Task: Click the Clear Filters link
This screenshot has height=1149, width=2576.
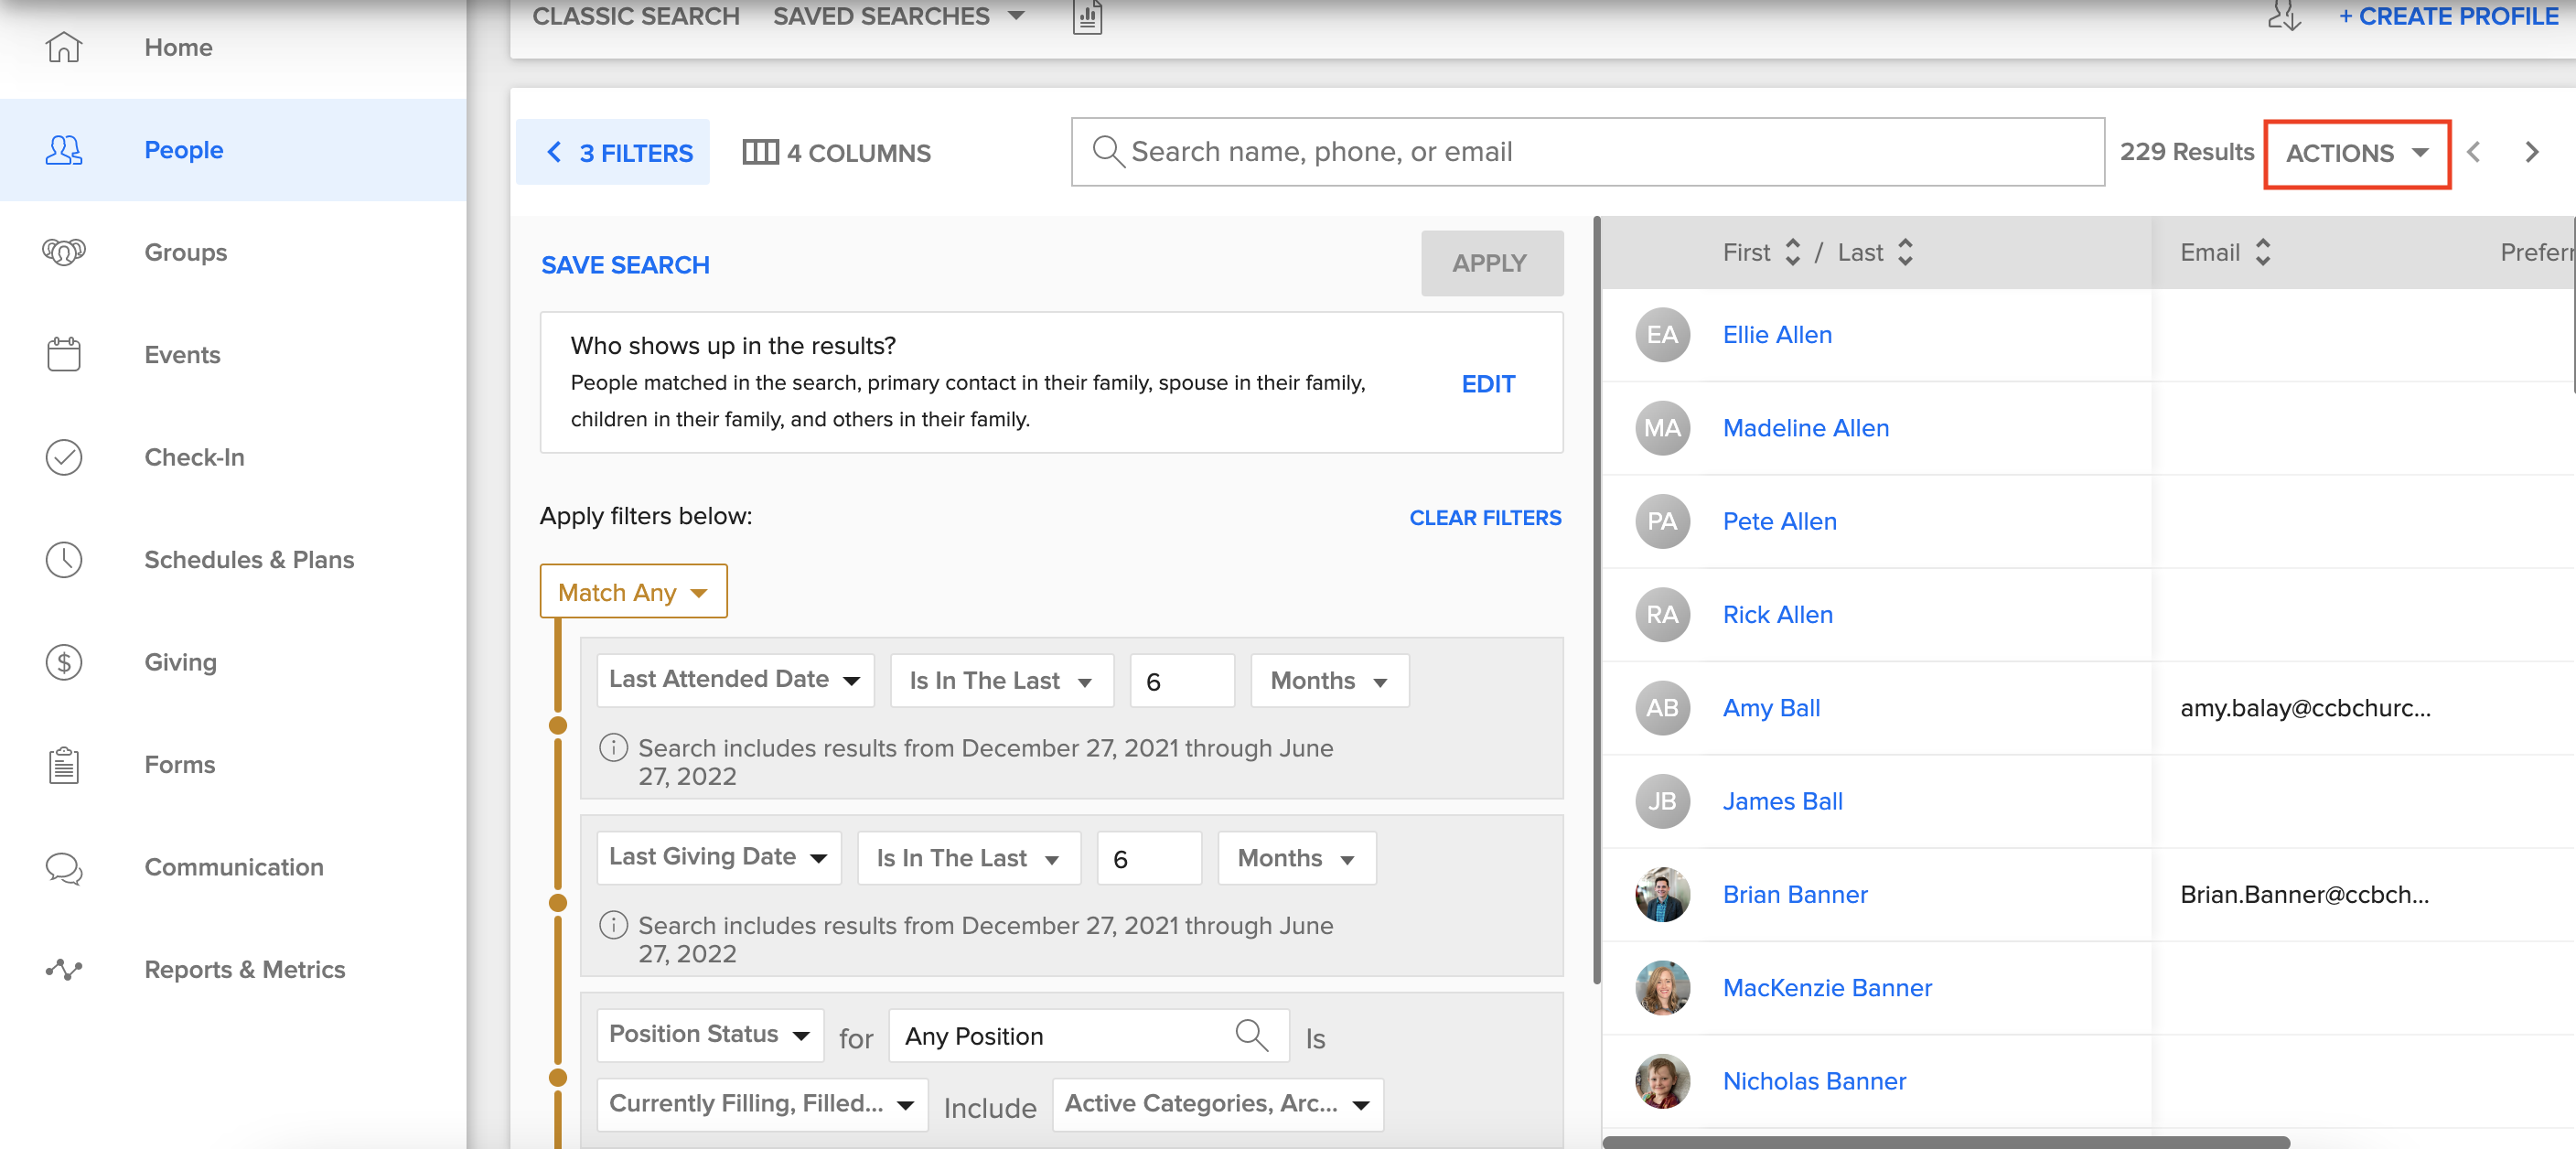Action: pos(1484,517)
